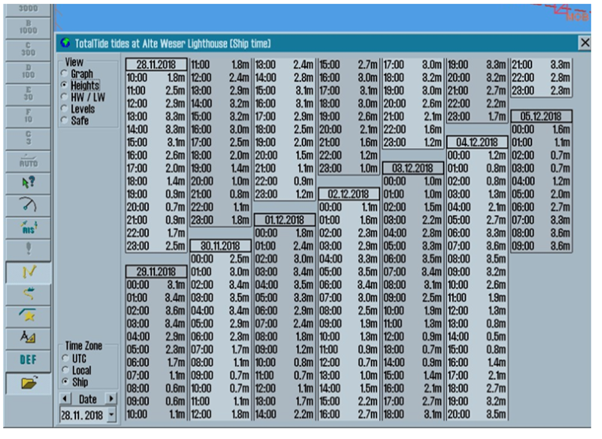Click the TotalTide globe icon in title bar

click(66, 43)
